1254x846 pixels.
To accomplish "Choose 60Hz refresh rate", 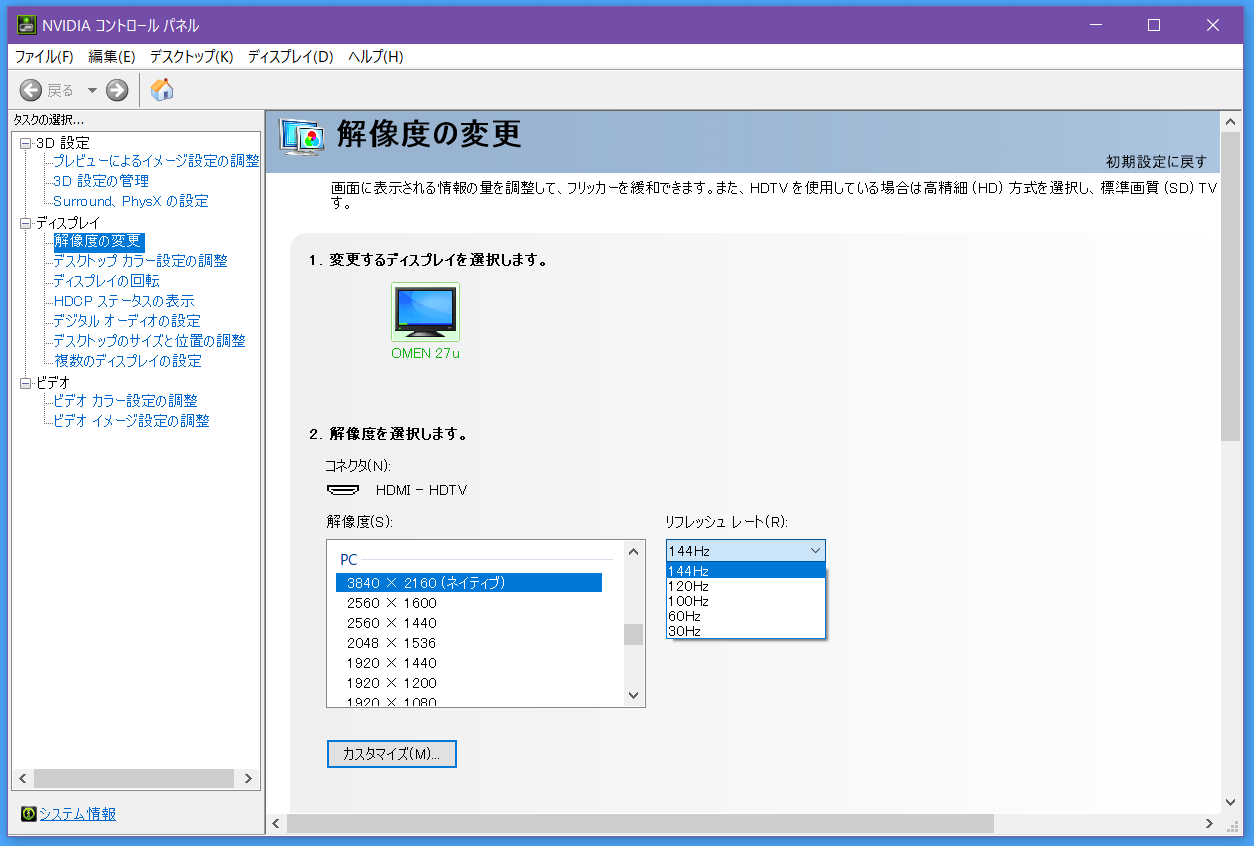I will pos(746,616).
